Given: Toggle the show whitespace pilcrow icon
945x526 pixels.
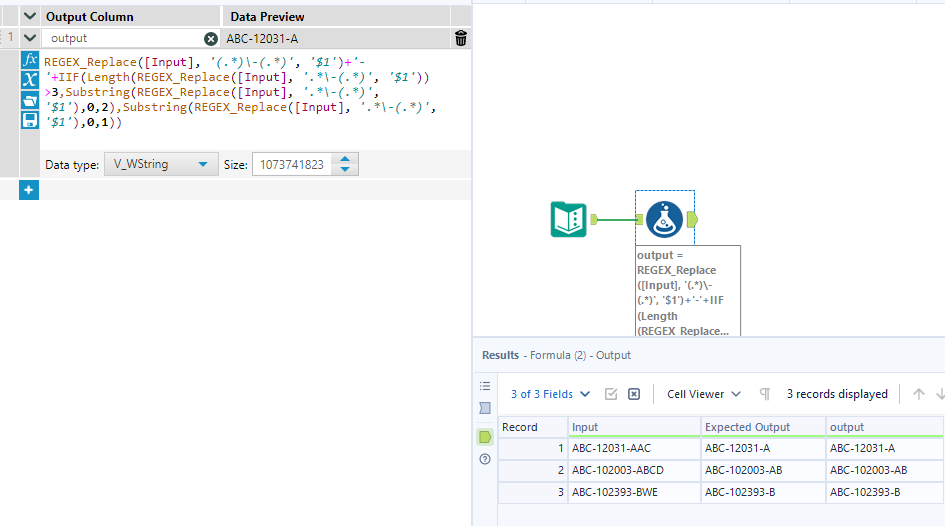Looking at the screenshot, I should point(765,394).
